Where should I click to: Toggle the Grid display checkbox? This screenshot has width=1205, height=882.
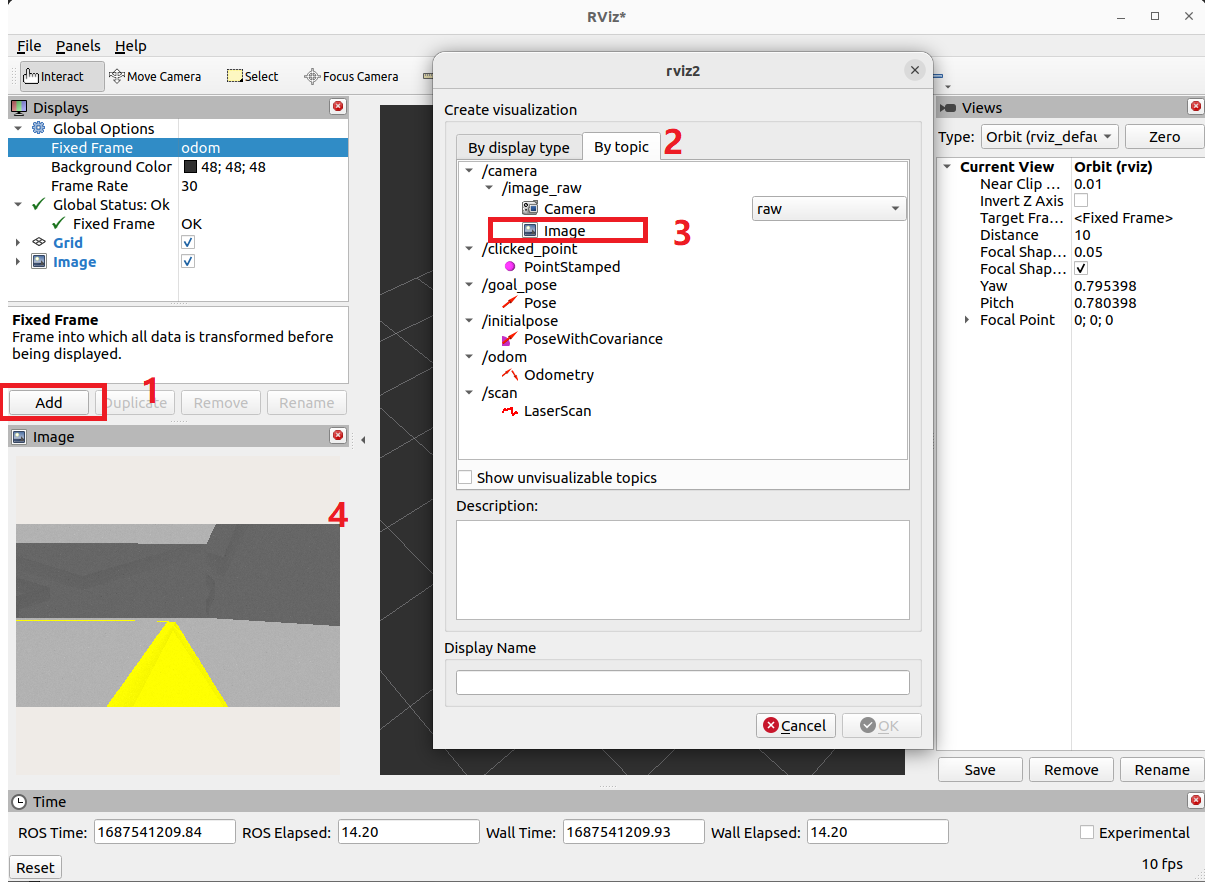(x=188, y=243)
